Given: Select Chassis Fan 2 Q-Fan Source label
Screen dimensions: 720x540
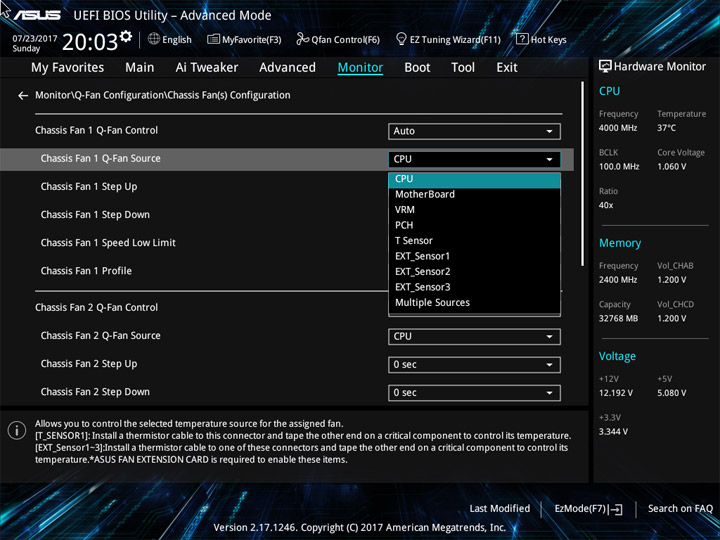Looking at the screenshot, I should point(101,336).
